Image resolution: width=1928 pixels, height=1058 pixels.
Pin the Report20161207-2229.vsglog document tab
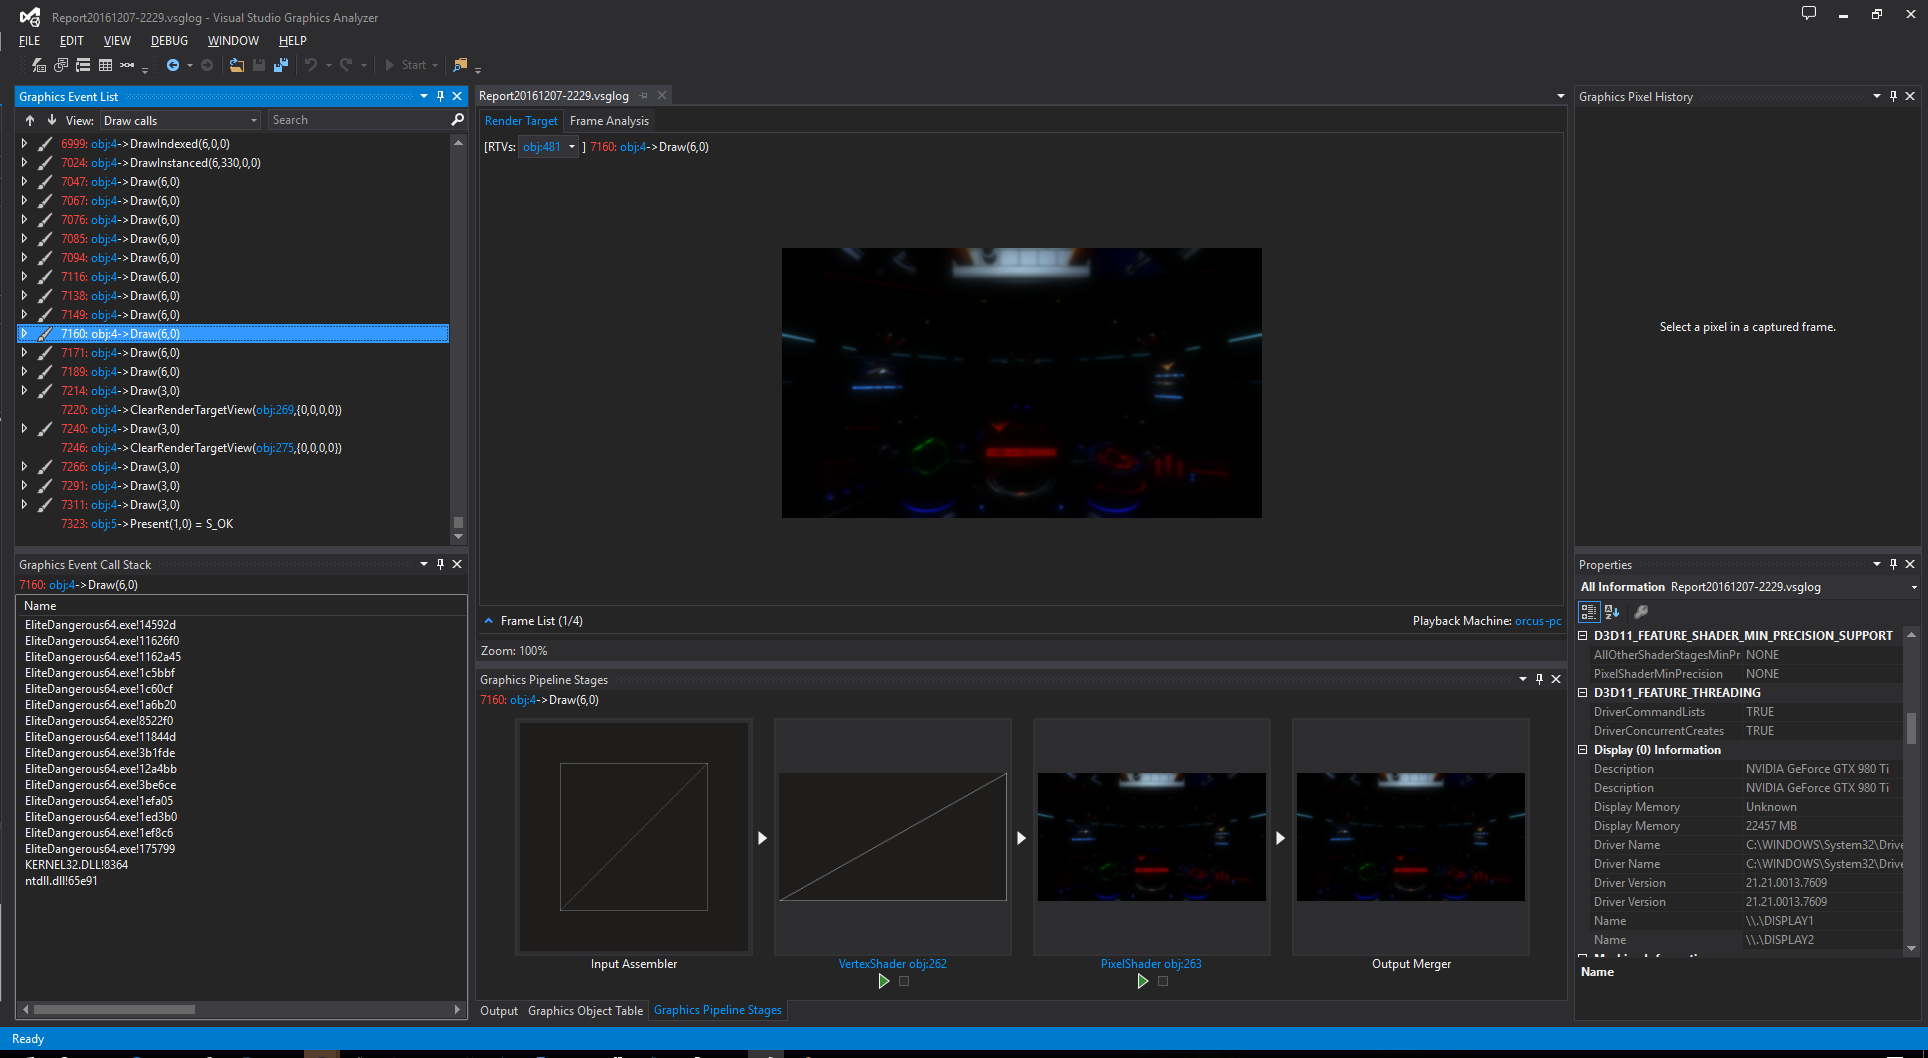[644, 96]
